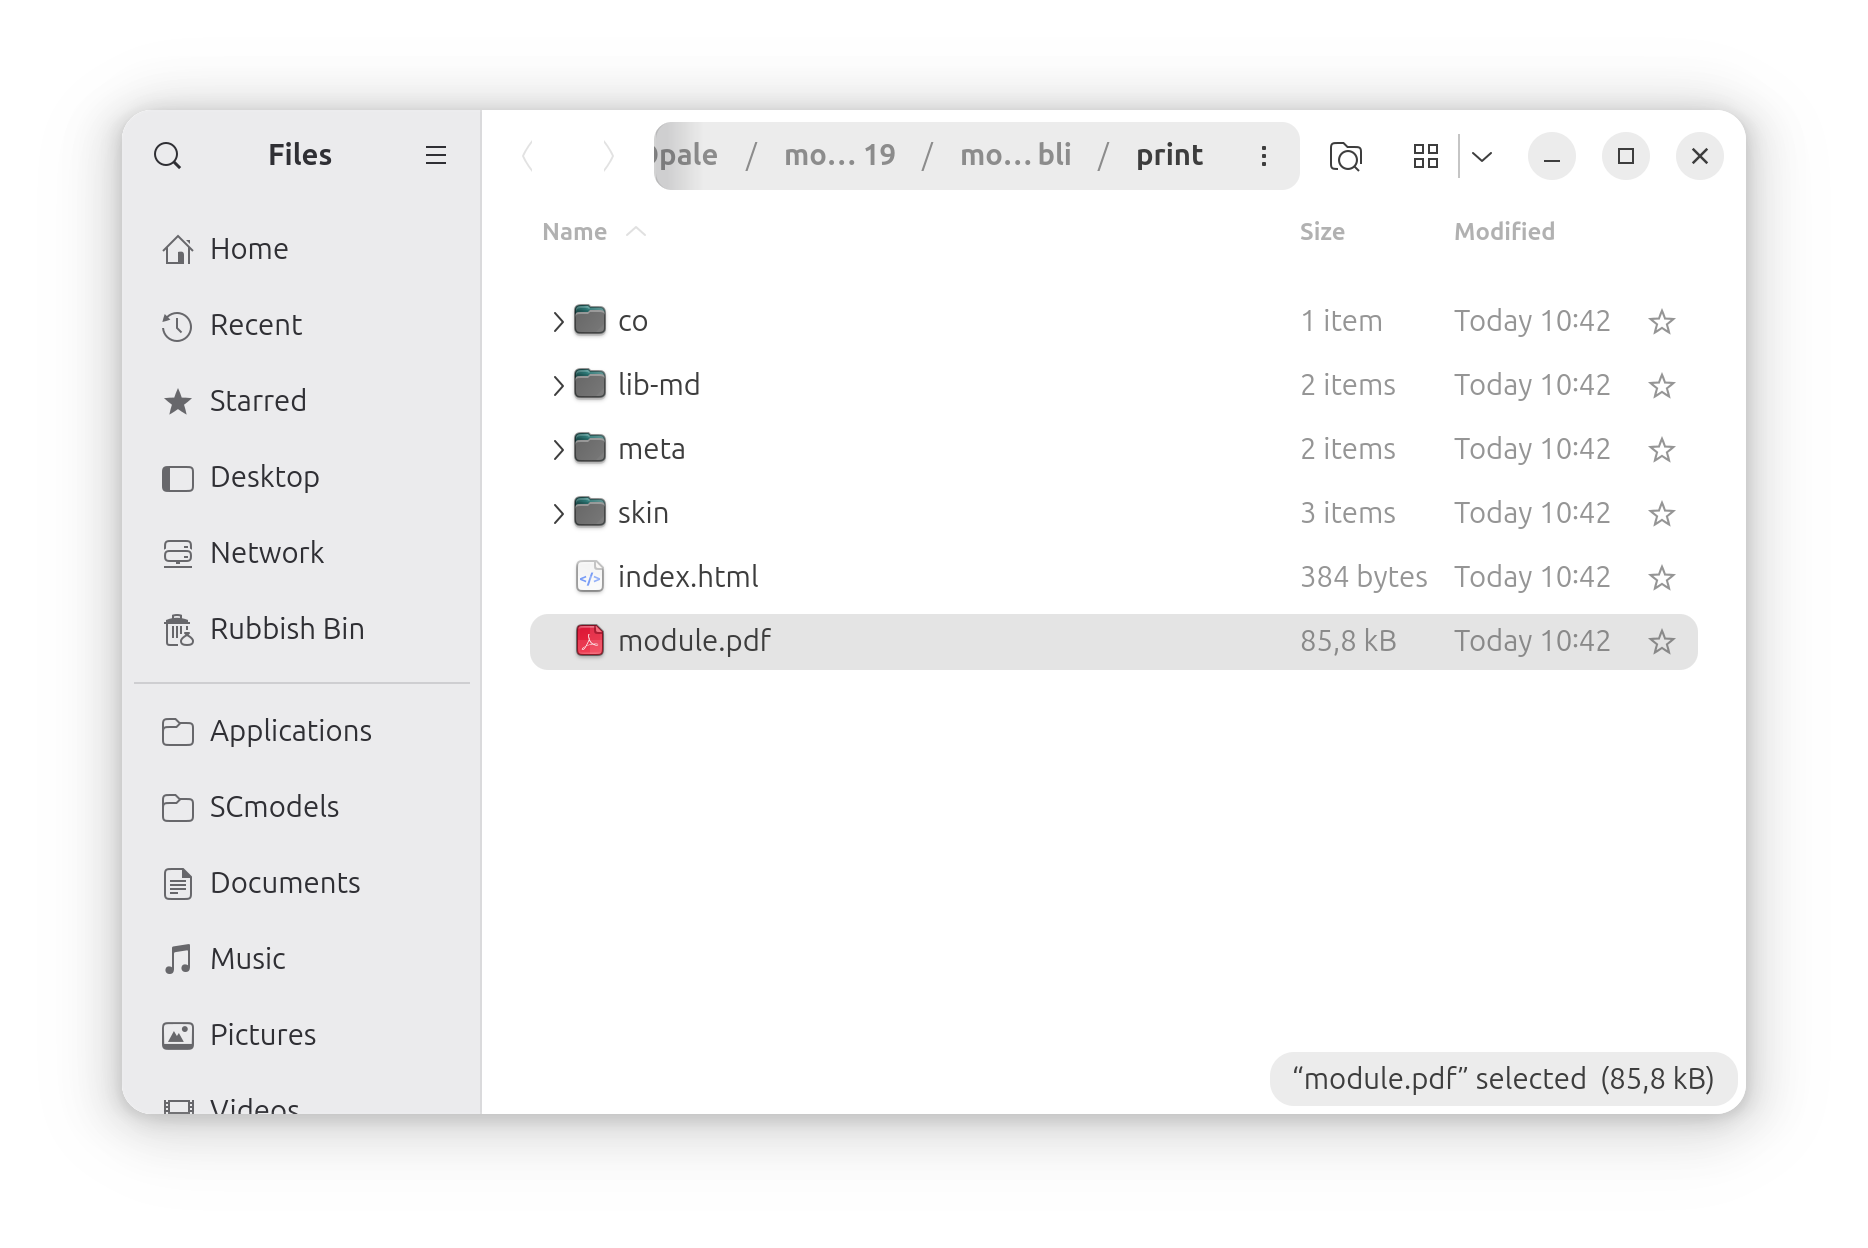Select the module.pdf file icon
The image size is (1868, 1248).
coord(590,641)
